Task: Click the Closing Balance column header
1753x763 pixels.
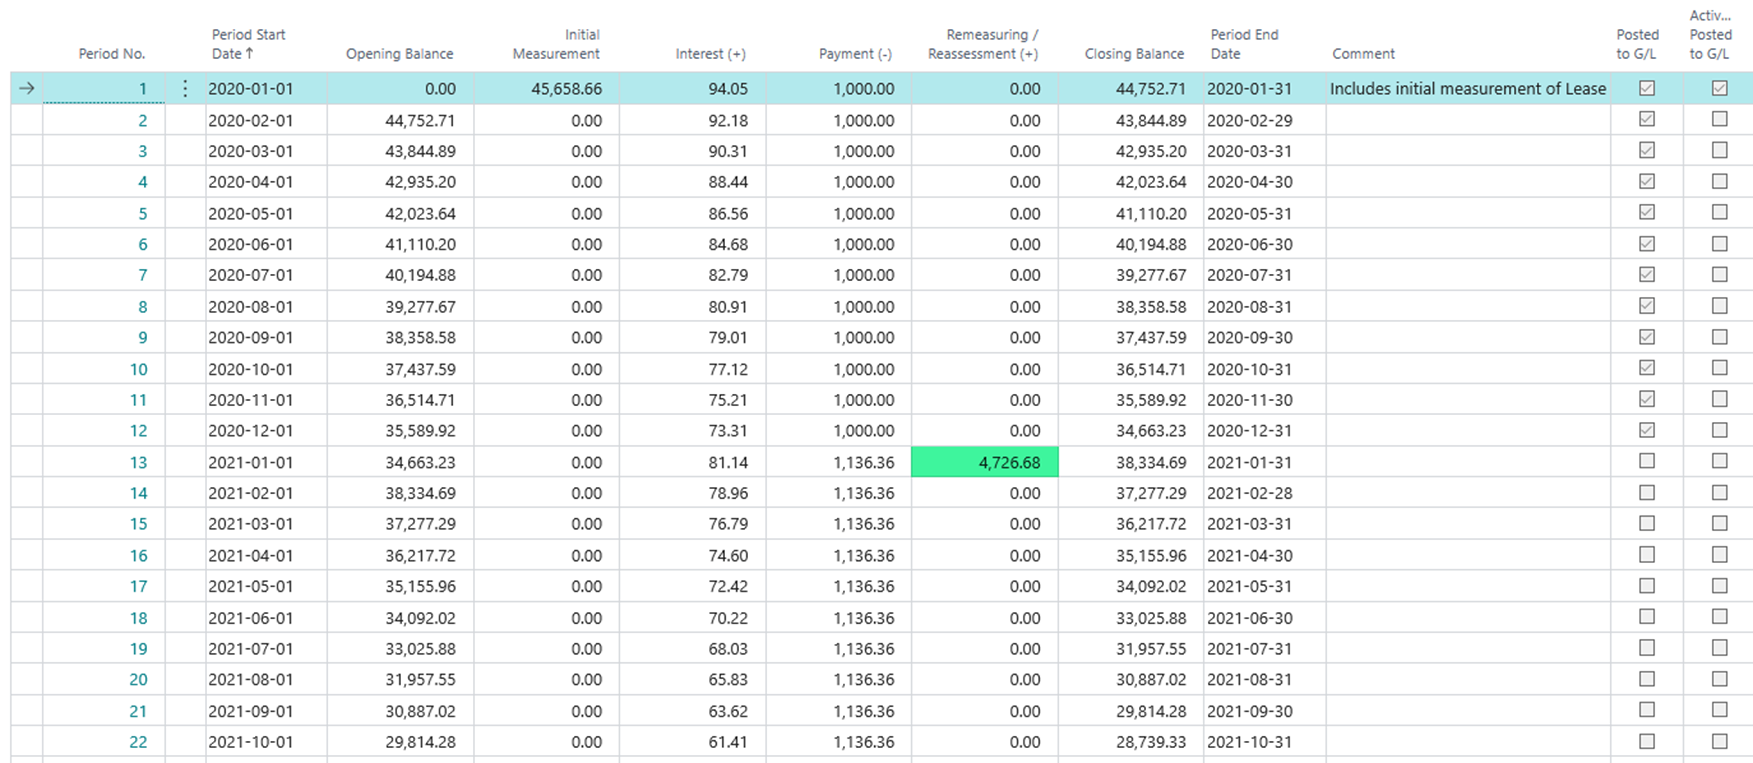Action: click(x=1135, y=54)
